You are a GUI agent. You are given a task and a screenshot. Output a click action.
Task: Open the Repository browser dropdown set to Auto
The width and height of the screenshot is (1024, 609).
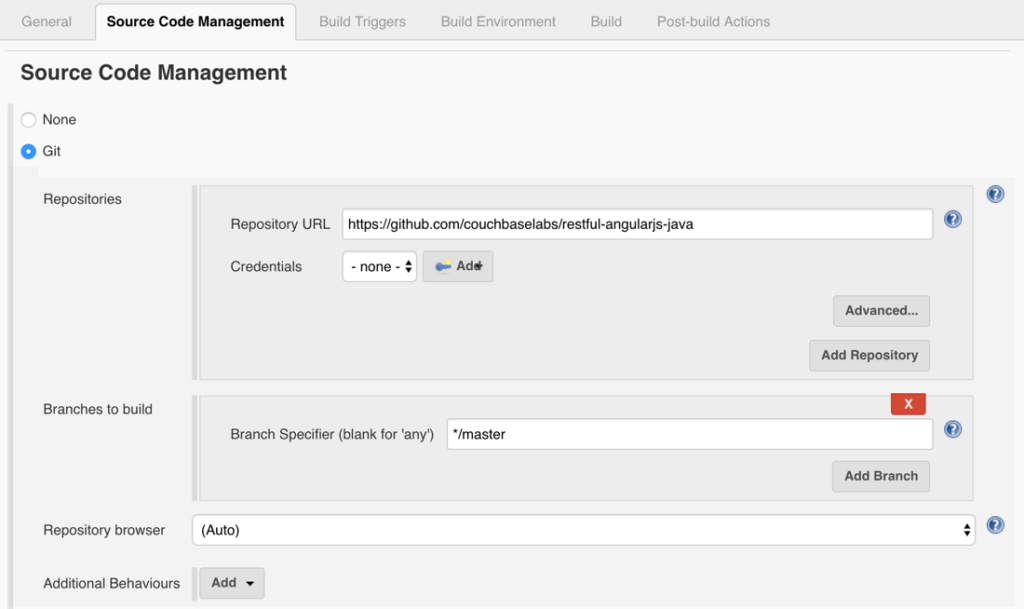[x=583, y=530]
